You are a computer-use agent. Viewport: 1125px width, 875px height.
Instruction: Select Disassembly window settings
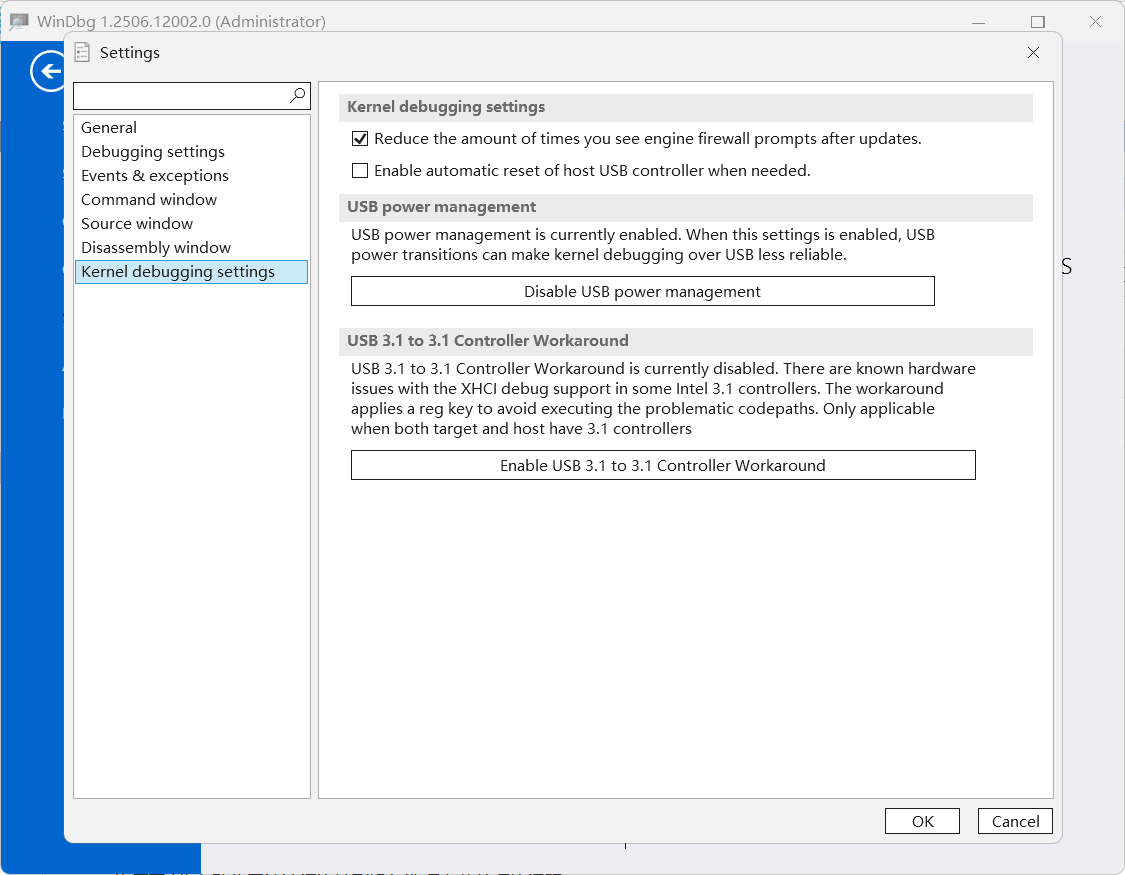point(192,247)
